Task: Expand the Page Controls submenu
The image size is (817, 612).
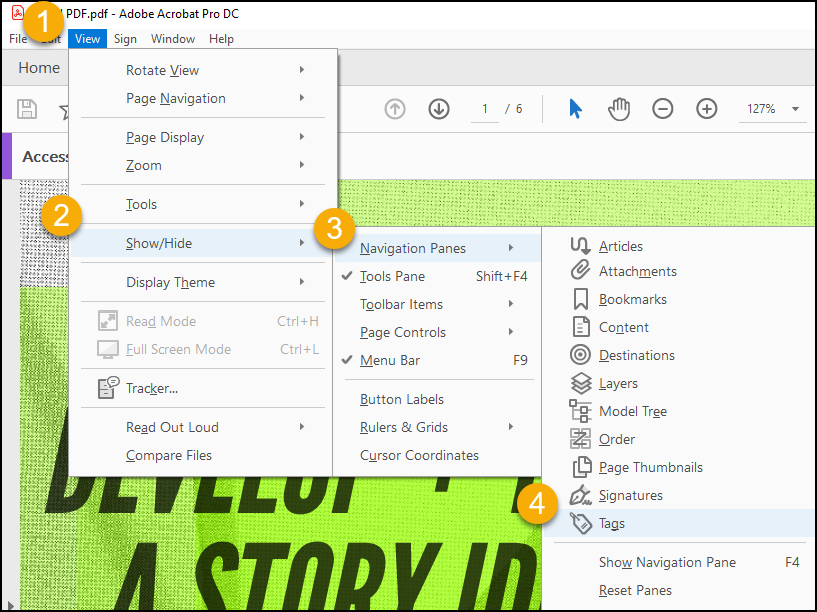Action: 437,332
